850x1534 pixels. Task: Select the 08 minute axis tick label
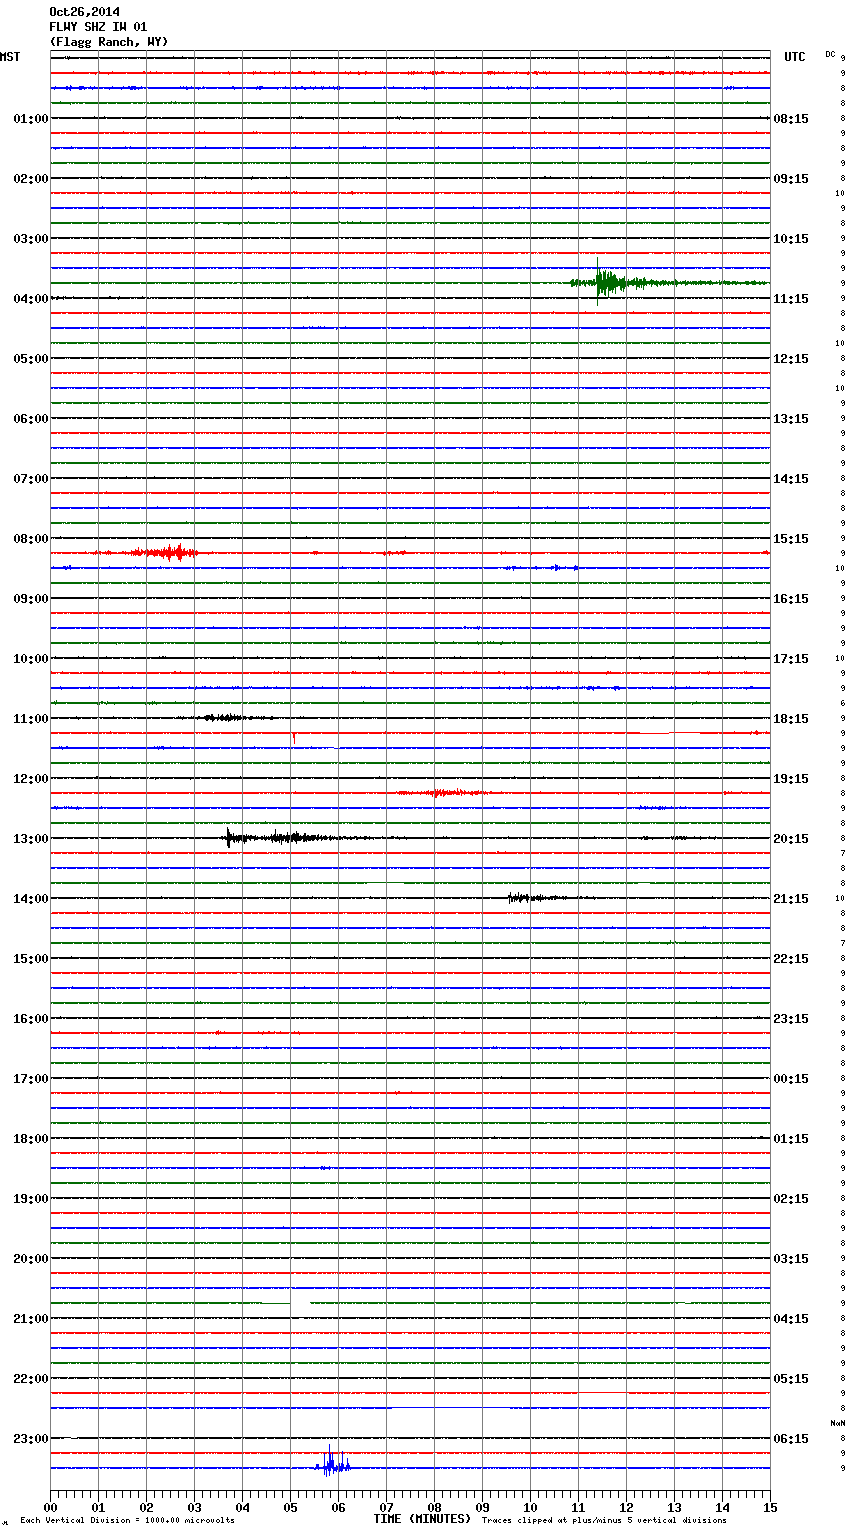pyautogui.click(x=434, y=1508)
